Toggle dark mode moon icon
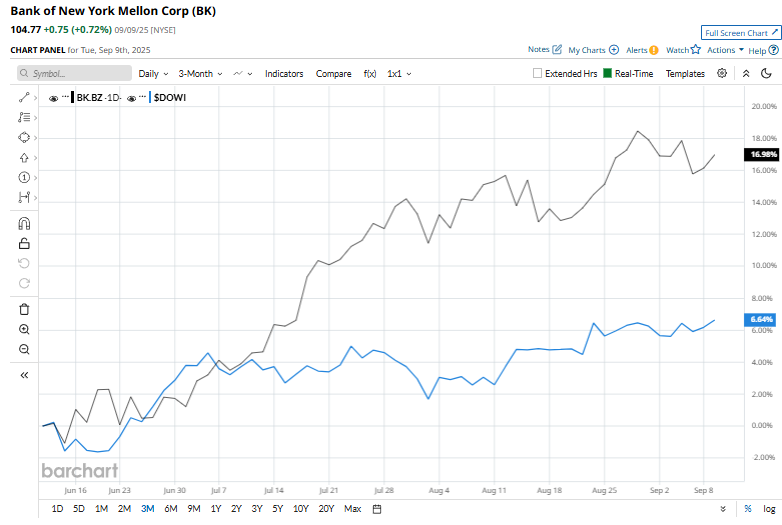Viewport: 782px width, 525px height. (767, 73)
